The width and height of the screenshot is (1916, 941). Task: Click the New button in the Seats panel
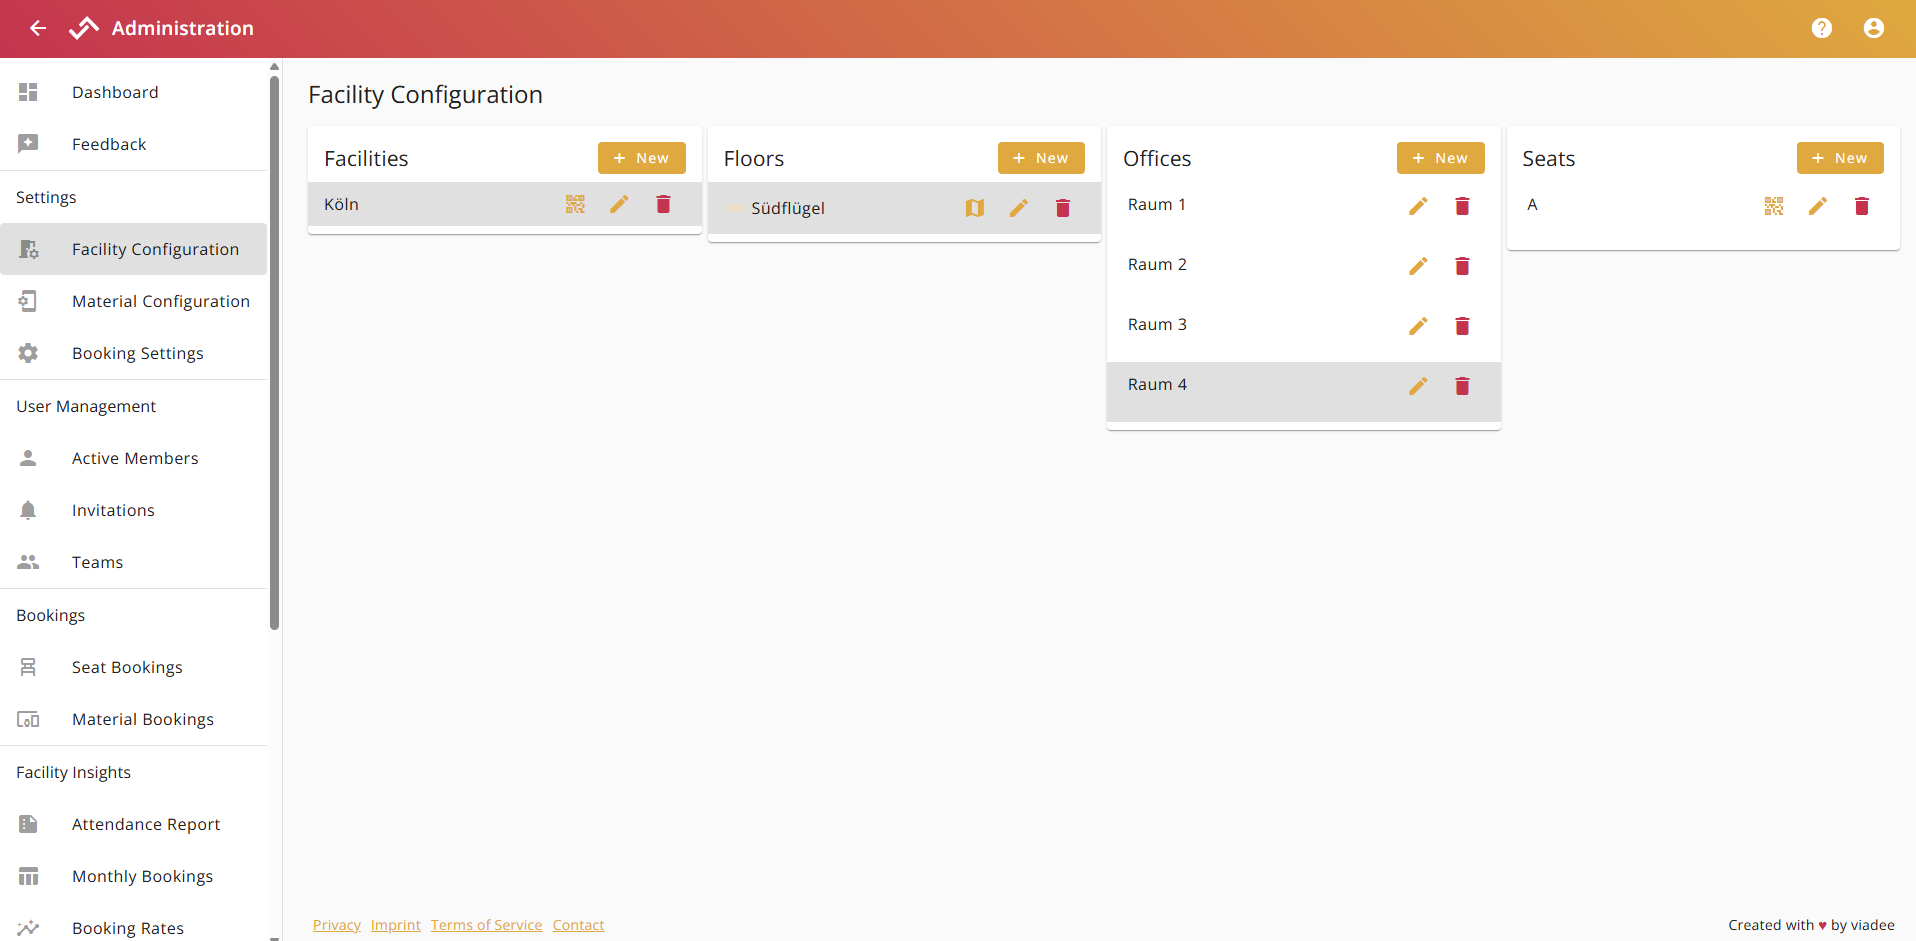(x=1840, y=157)
